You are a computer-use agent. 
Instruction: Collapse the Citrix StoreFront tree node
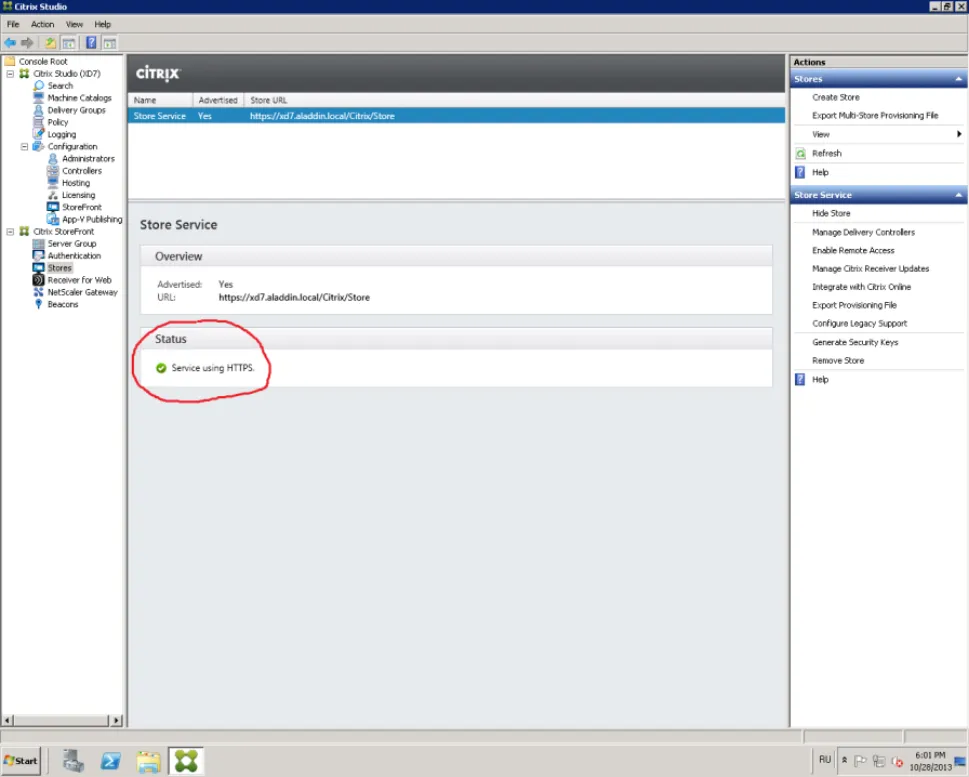[11, 232]
